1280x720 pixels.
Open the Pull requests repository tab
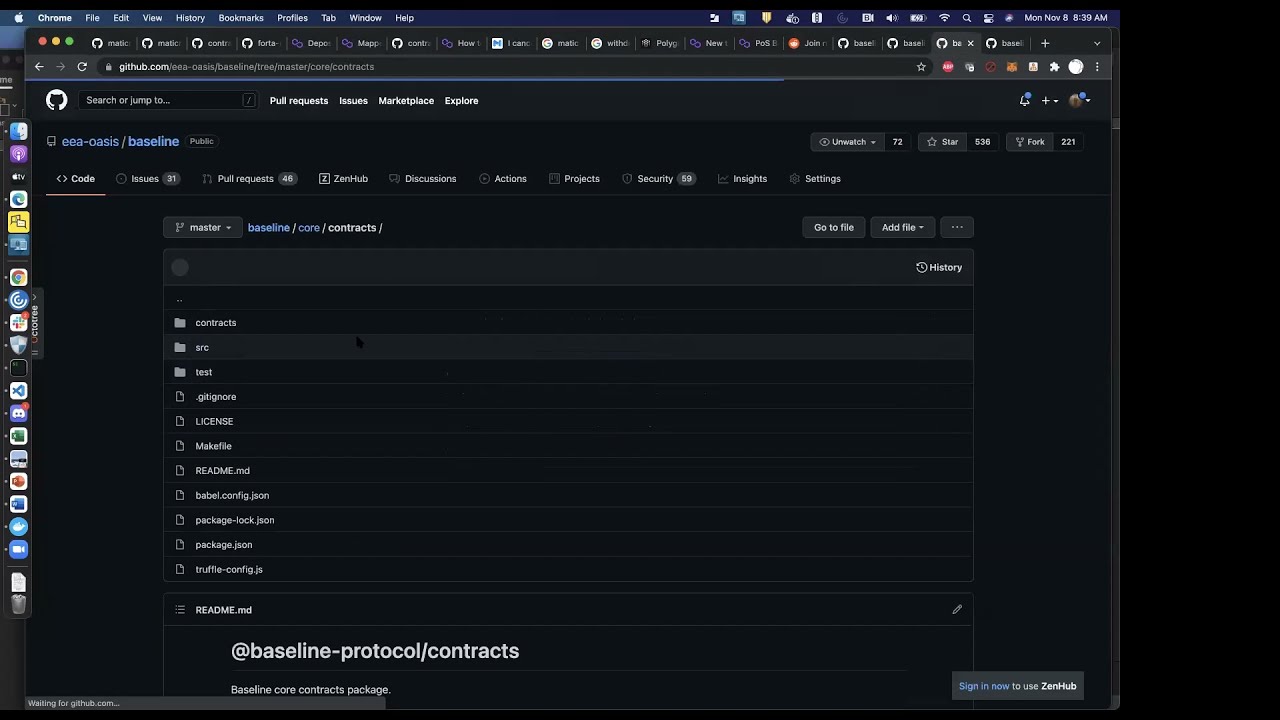248,178
